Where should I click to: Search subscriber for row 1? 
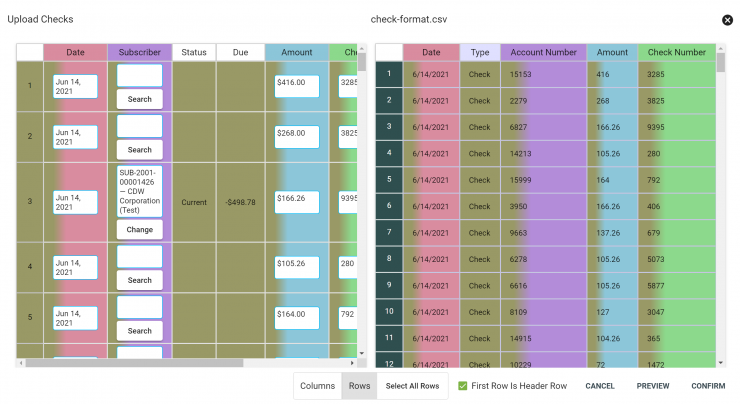pos(140,99)
